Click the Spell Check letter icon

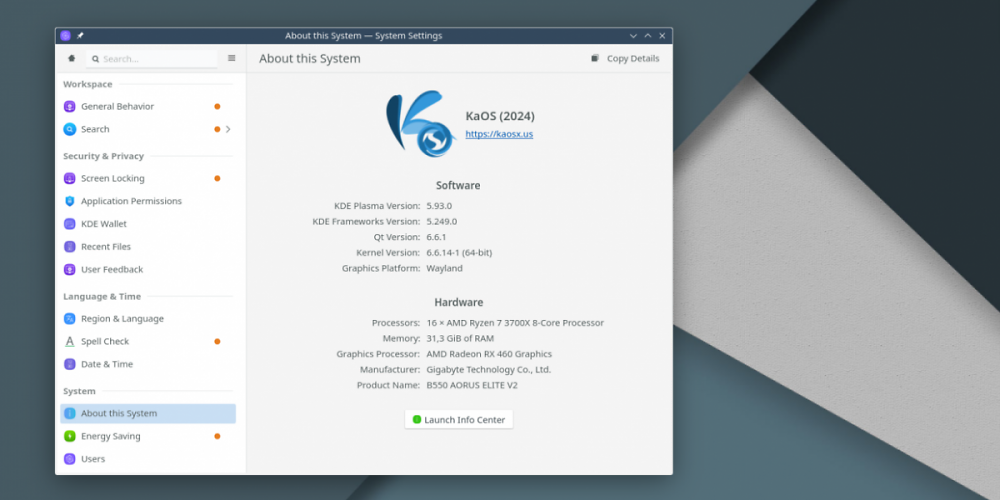point(70,342)
